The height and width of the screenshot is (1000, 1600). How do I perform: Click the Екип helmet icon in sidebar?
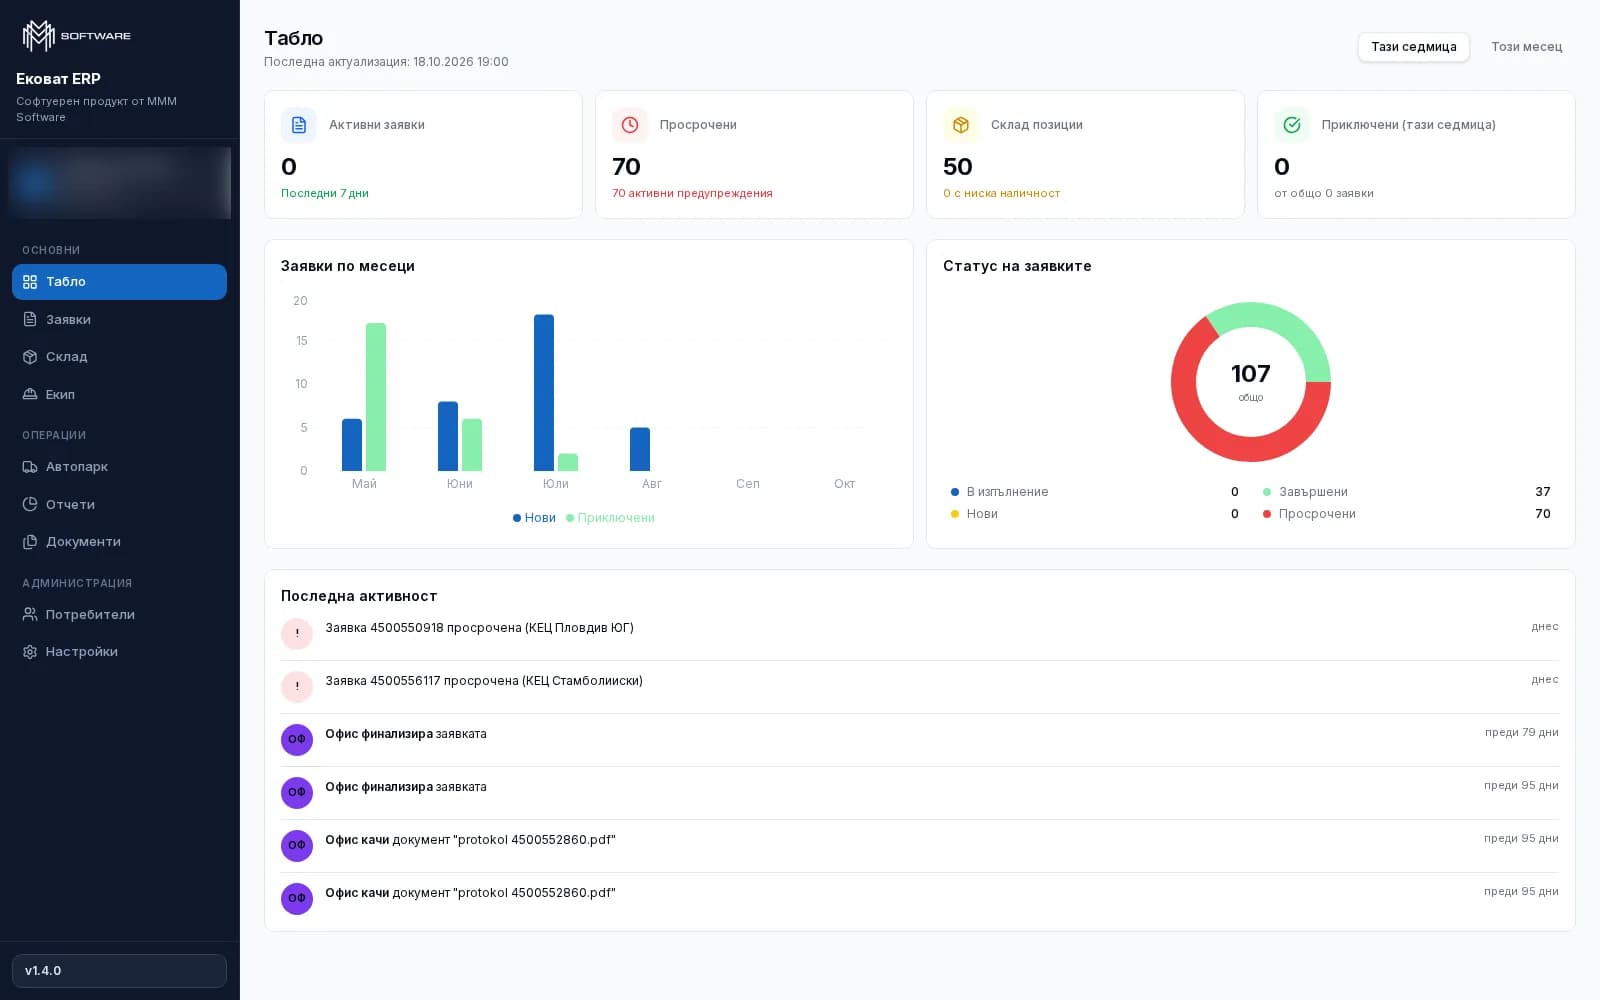coord(30,395)
